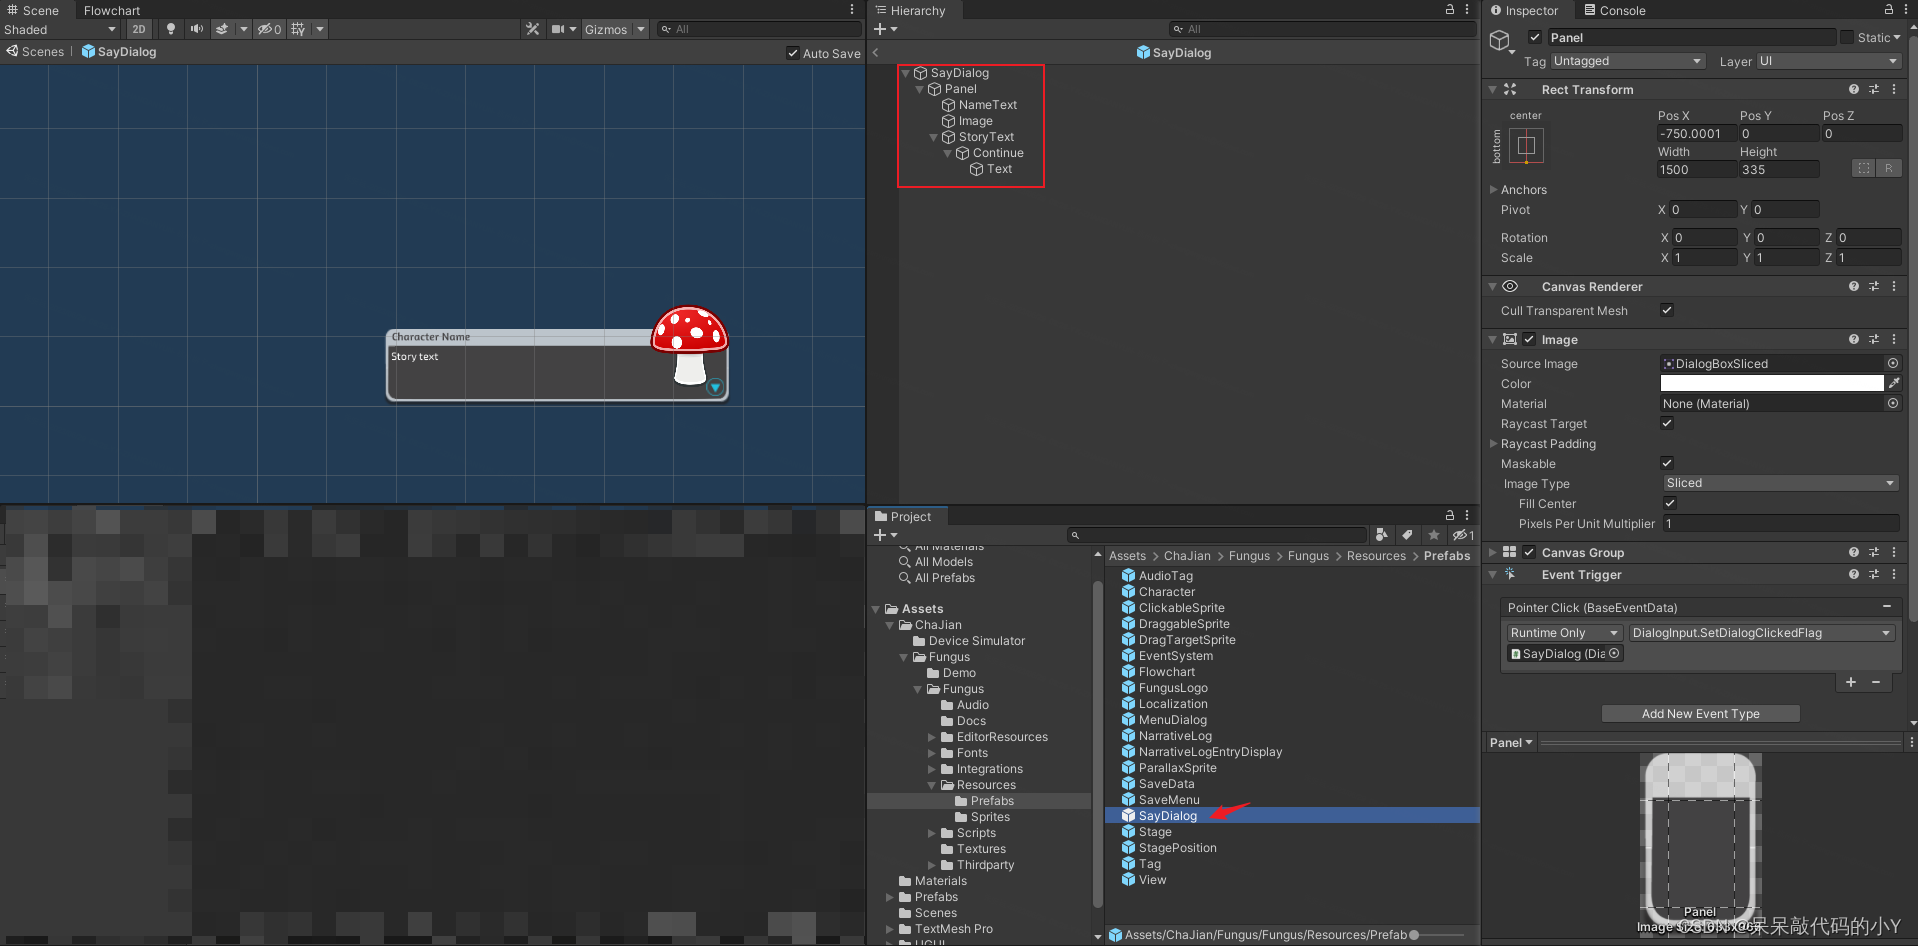Screen dimensions: 1918x946
Task: Open component editor tools wrench icon
Action: click(x=533, y=29)
